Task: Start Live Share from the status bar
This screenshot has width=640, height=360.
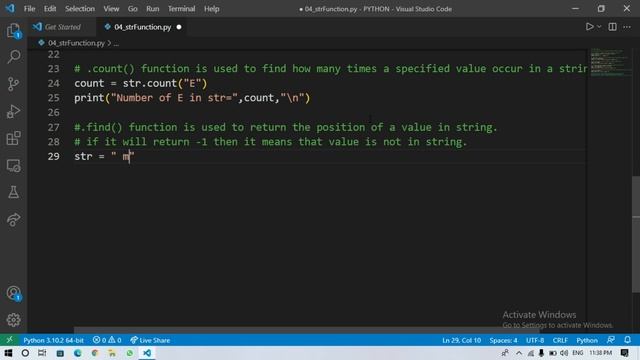Action: [x=150, y=340]
